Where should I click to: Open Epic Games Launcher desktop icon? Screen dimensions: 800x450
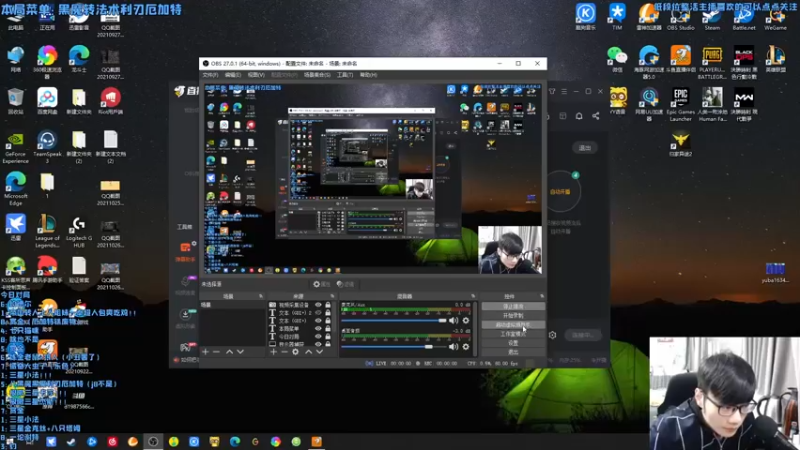point(681,104)
